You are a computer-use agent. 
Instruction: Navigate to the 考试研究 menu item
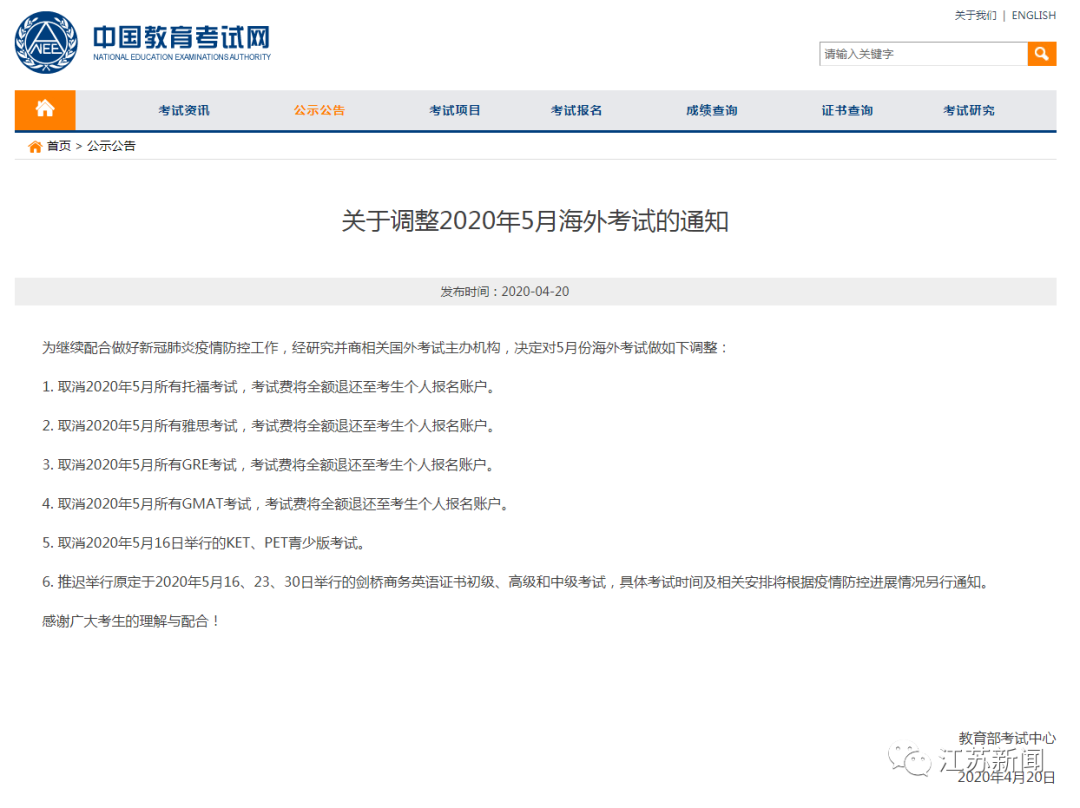pos(968,111)
